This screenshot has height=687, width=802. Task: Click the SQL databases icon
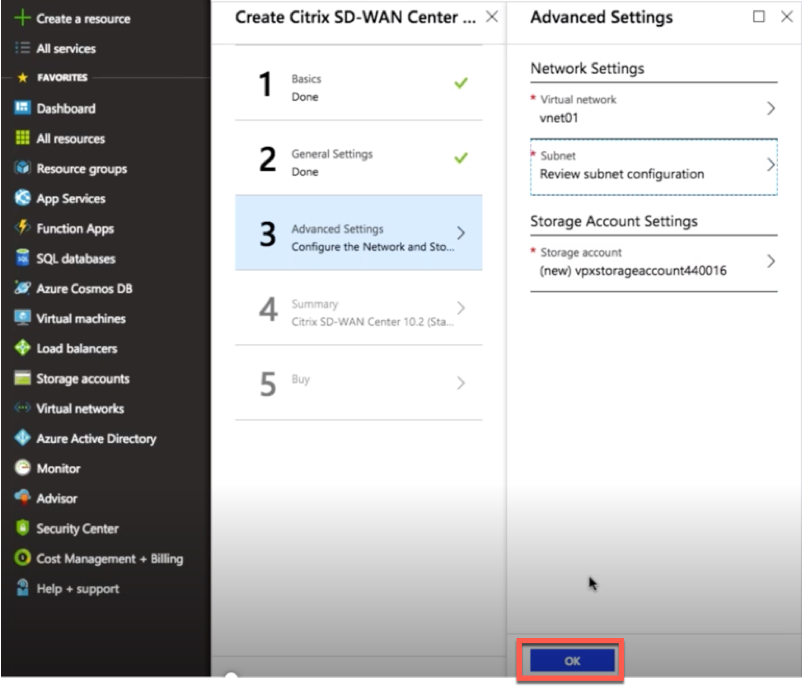coord(23,258)
